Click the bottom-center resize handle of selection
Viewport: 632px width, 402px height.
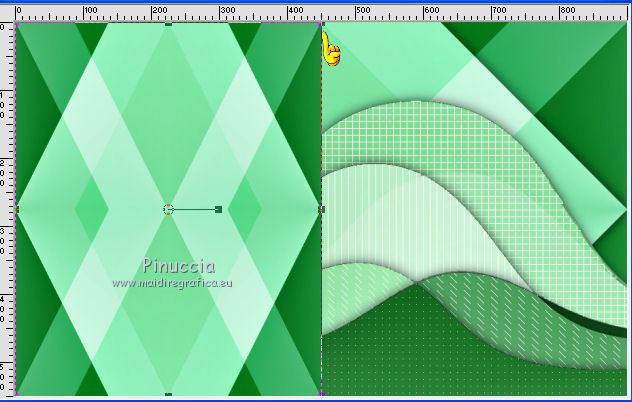(168, 394)
